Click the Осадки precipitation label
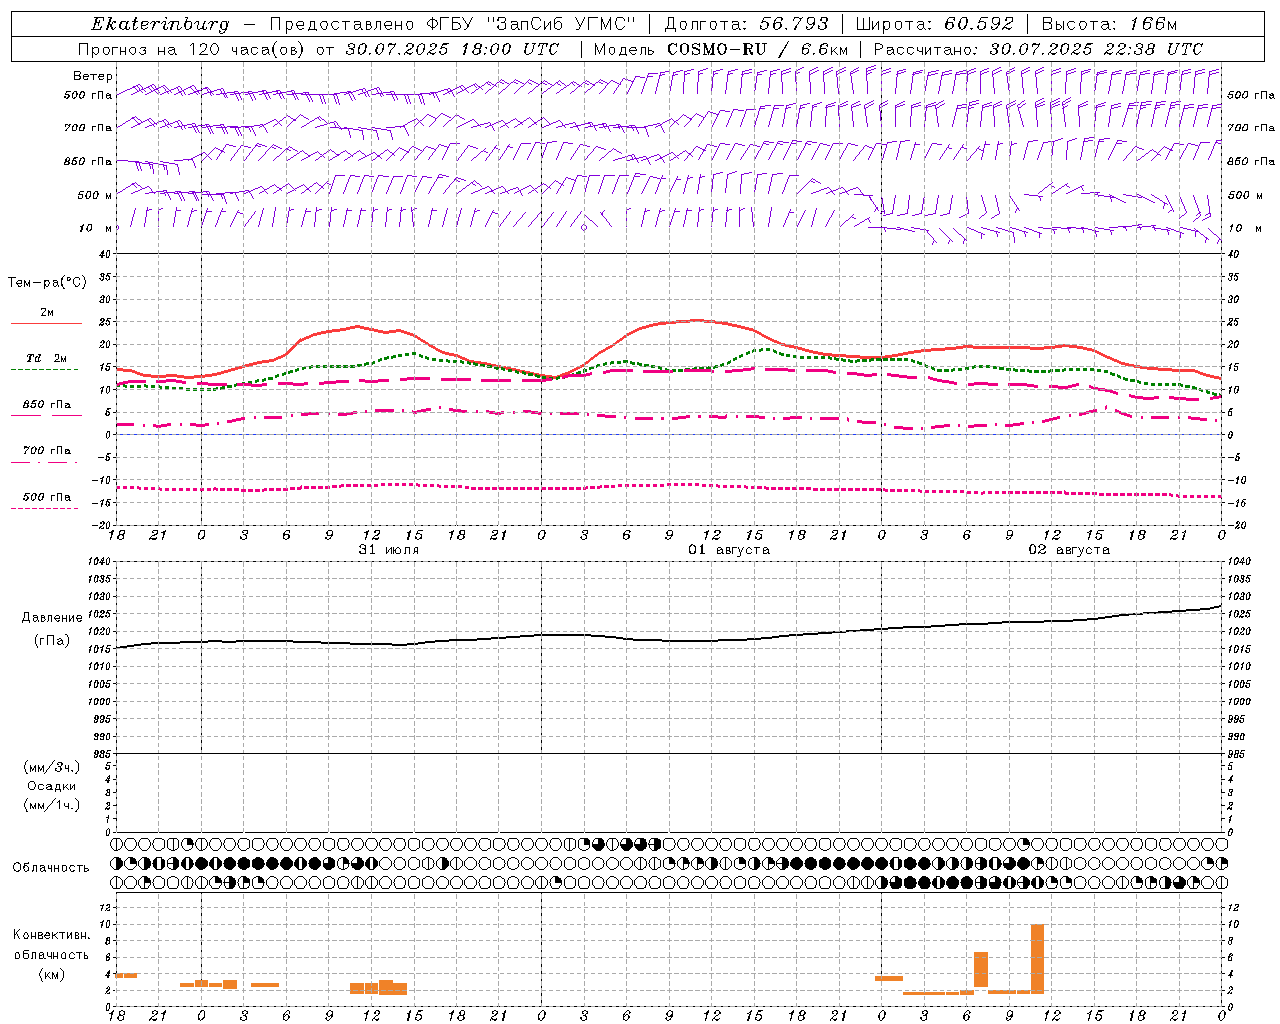 pos(52,786)
